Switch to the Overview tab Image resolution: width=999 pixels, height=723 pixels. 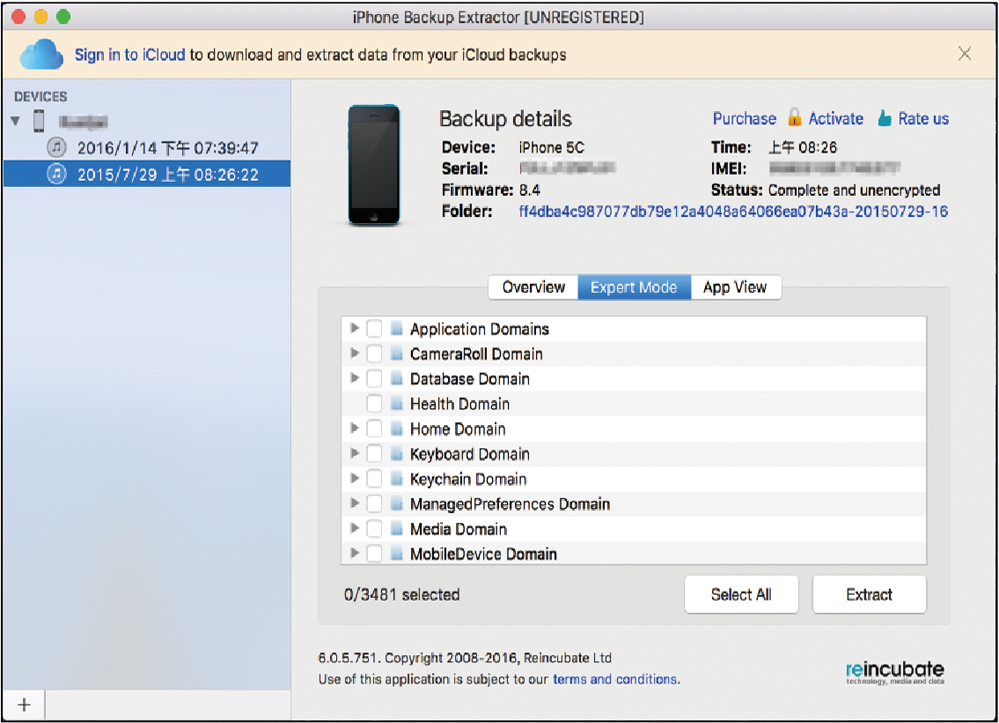point(533,287)
